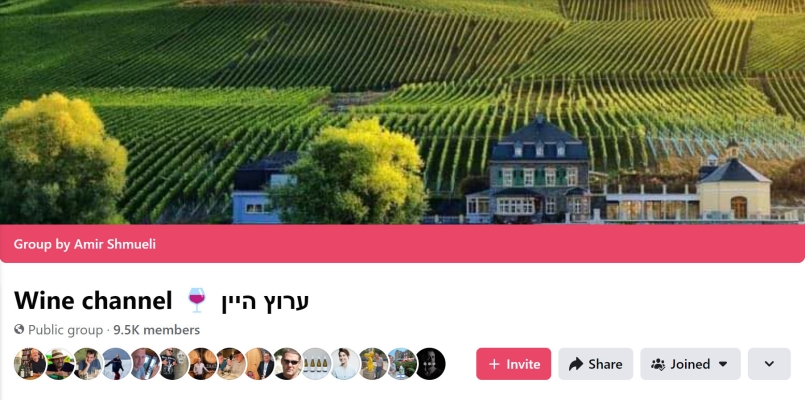Screen dimensions: 805x400
Task: Open the vineyard cover photo
Action: [x=402, y=112]
